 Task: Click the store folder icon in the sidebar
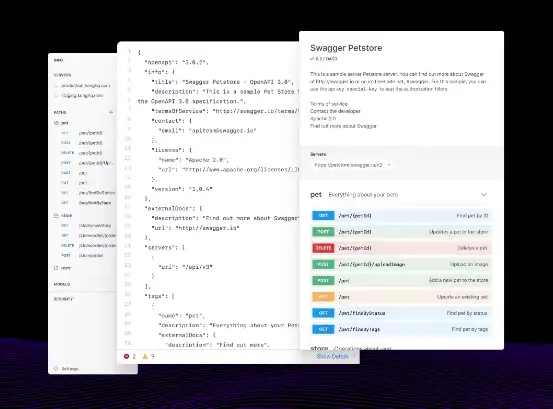(x=56, y=215)
